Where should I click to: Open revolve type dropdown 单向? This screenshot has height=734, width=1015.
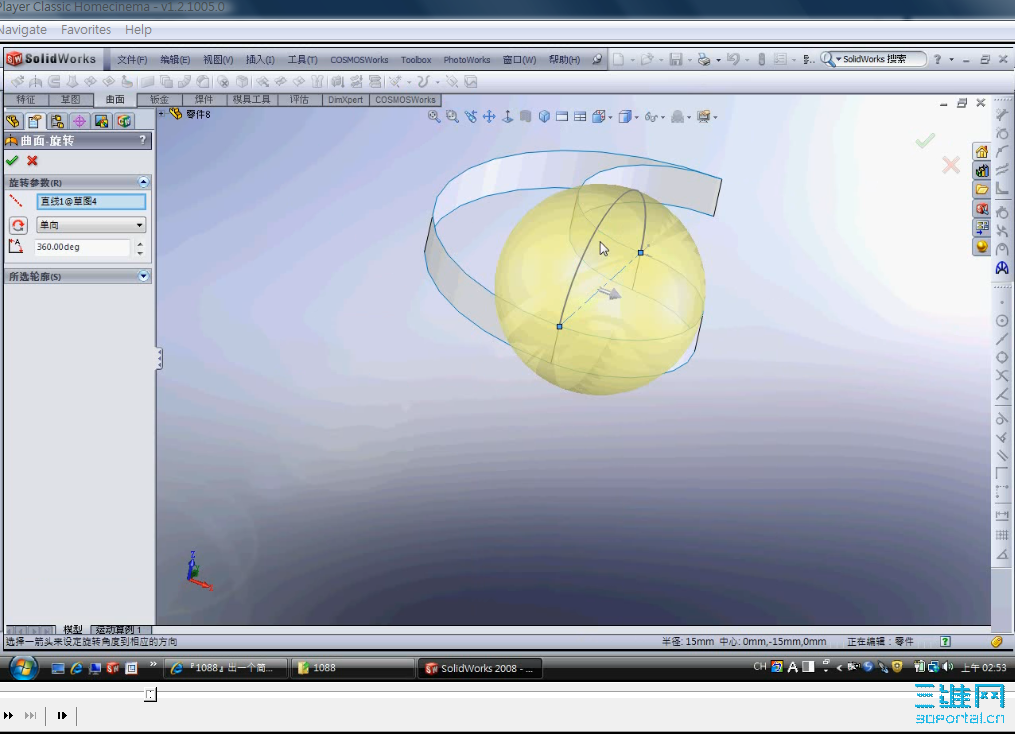pos(91,225)
